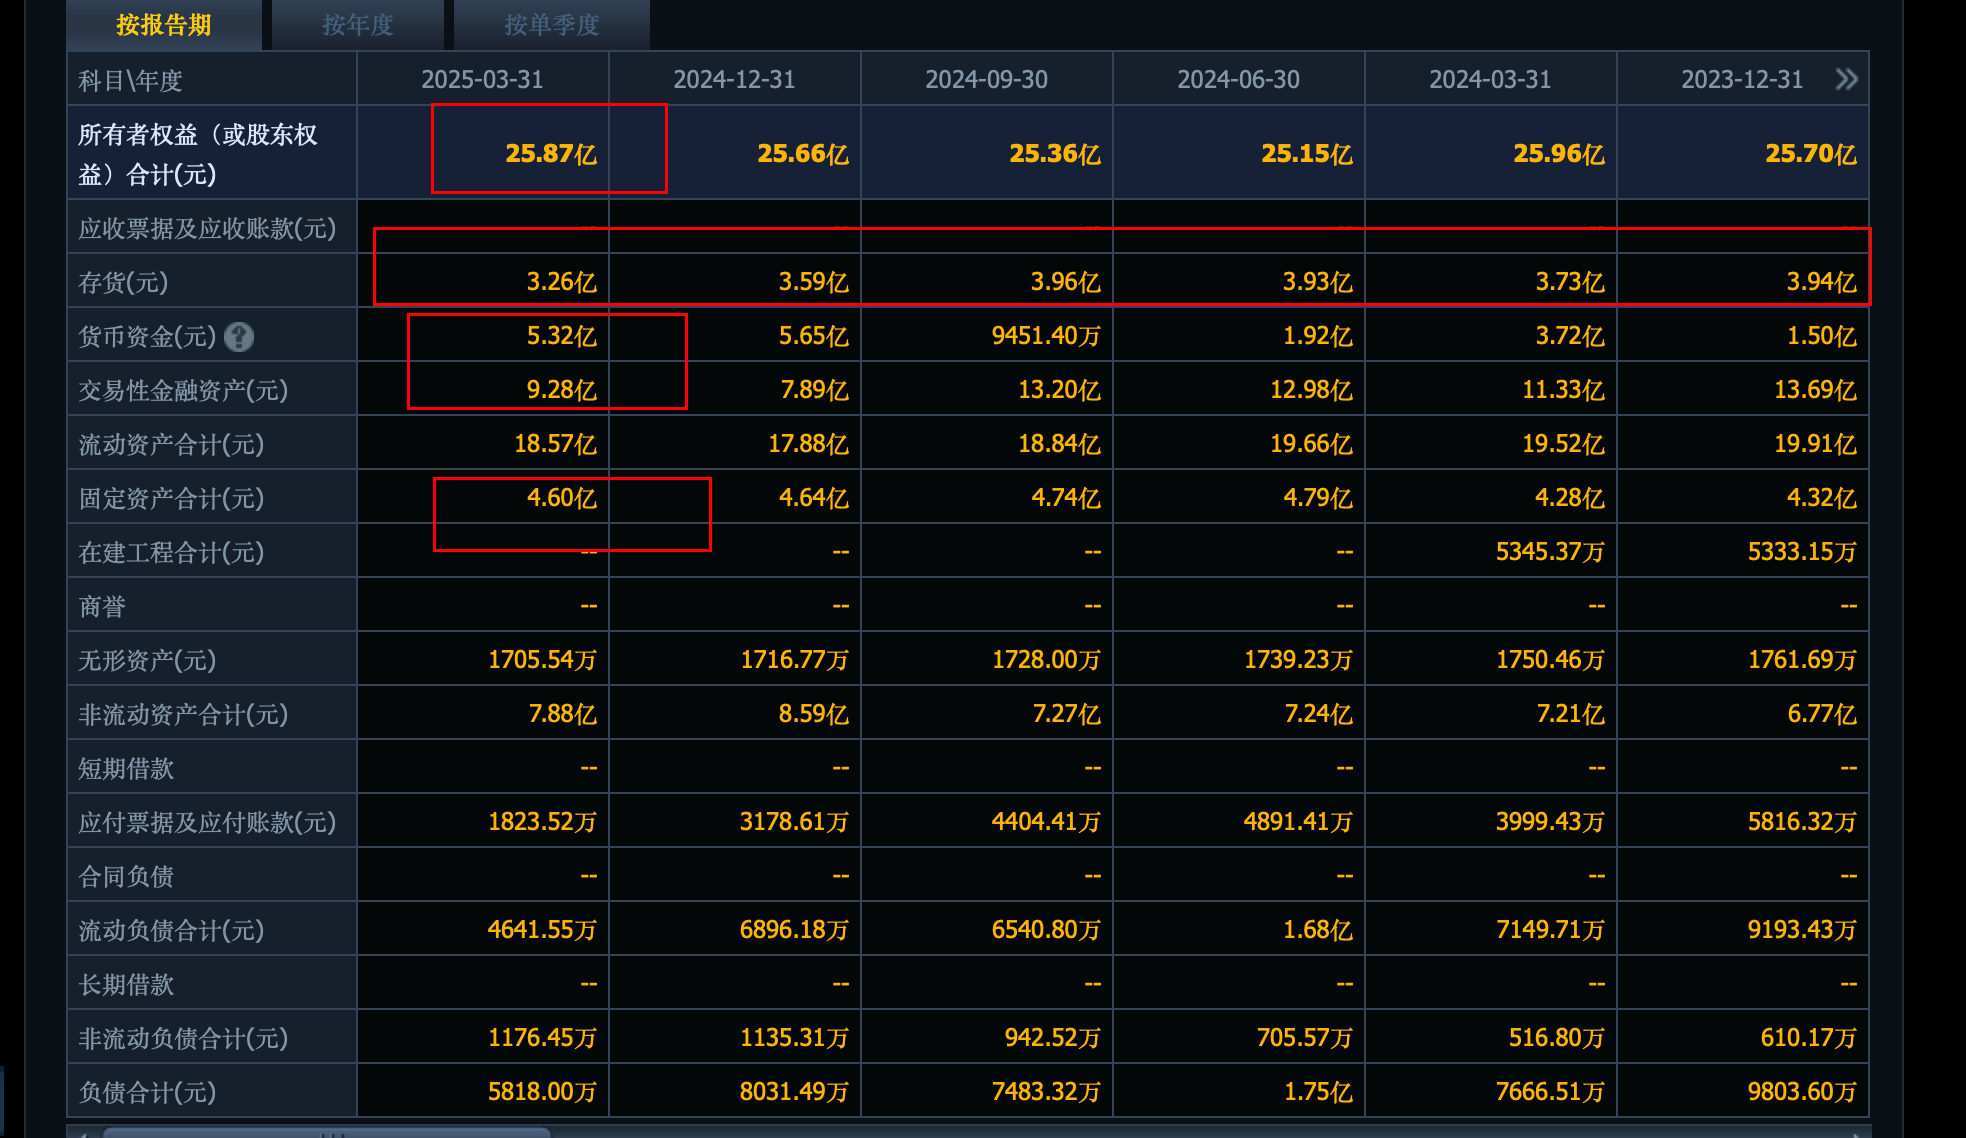This screenshot has height=1138, width=1966.
Task: Switch to the 按年度 tab
Action: pyautogui.click(x=358, y=25)
